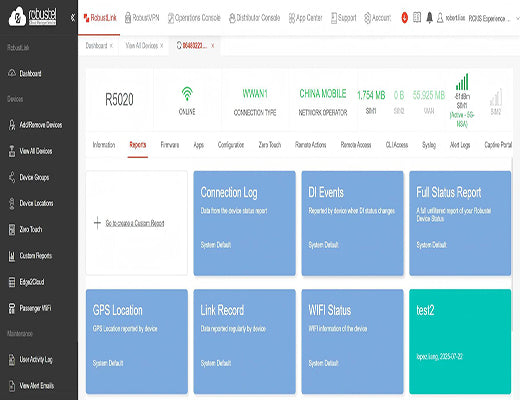The image size is (520, 400).
Task: Click the View All Devices sidebar icon
Action: [12, 151]
